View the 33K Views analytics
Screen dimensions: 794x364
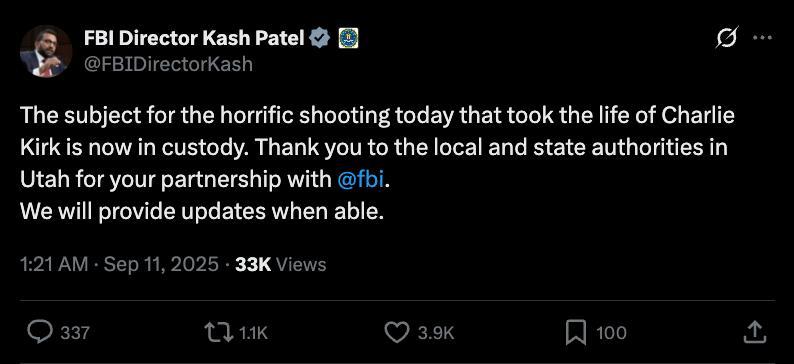click(281, 265)
